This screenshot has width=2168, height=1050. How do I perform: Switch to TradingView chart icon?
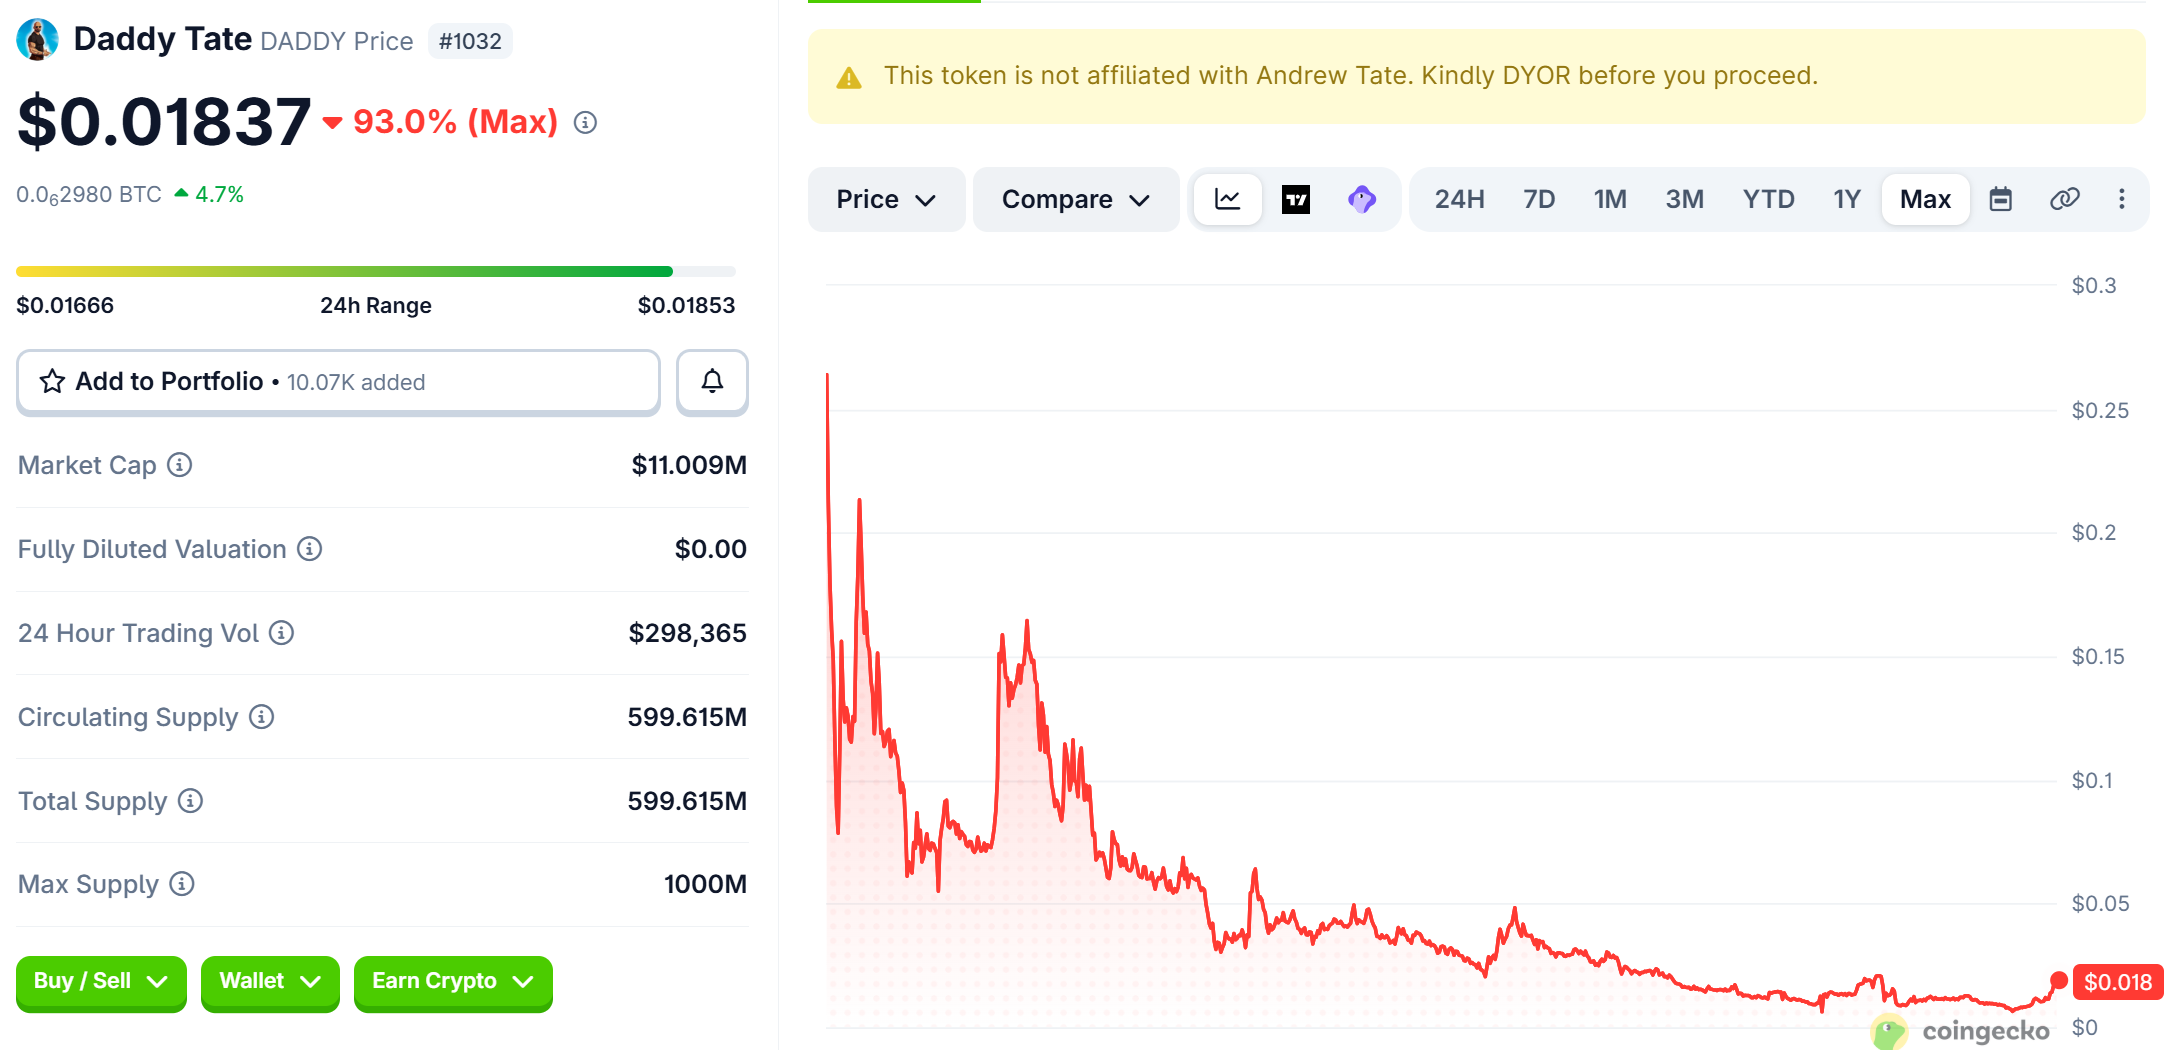1296,199
